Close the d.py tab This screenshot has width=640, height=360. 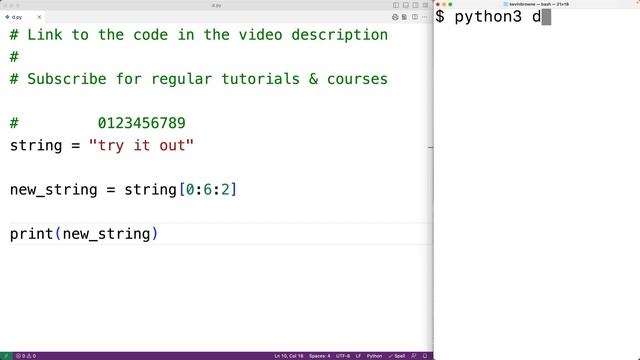39,17
